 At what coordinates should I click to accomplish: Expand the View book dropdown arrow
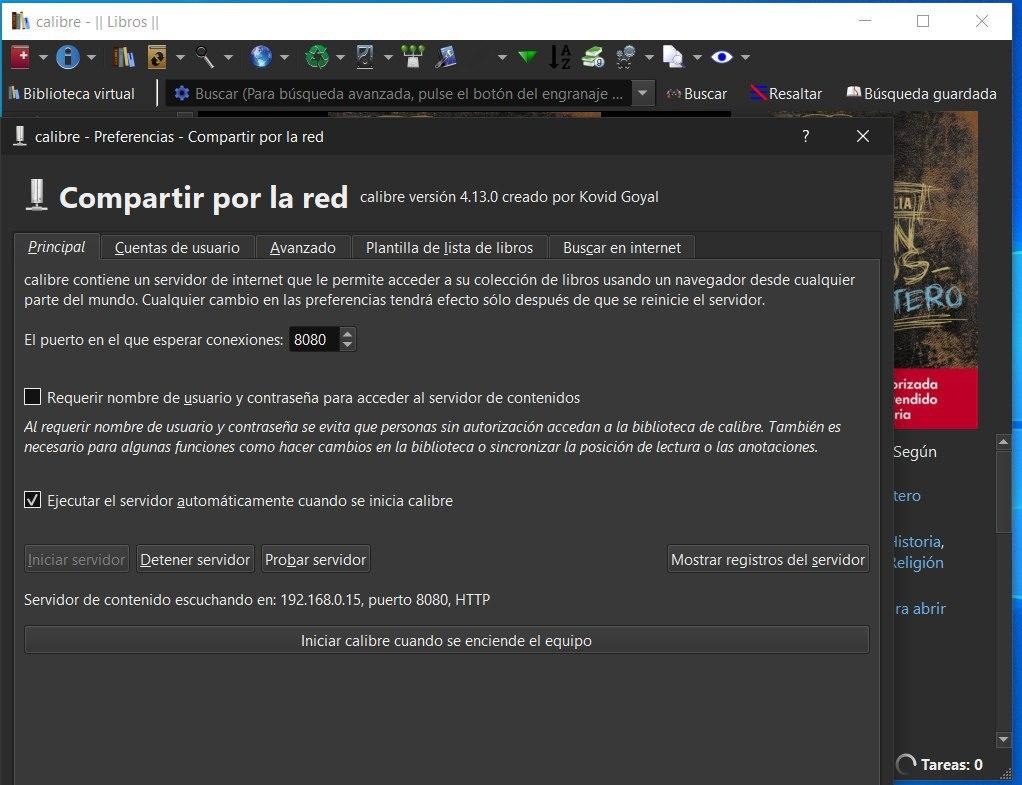tap(228, 57)
